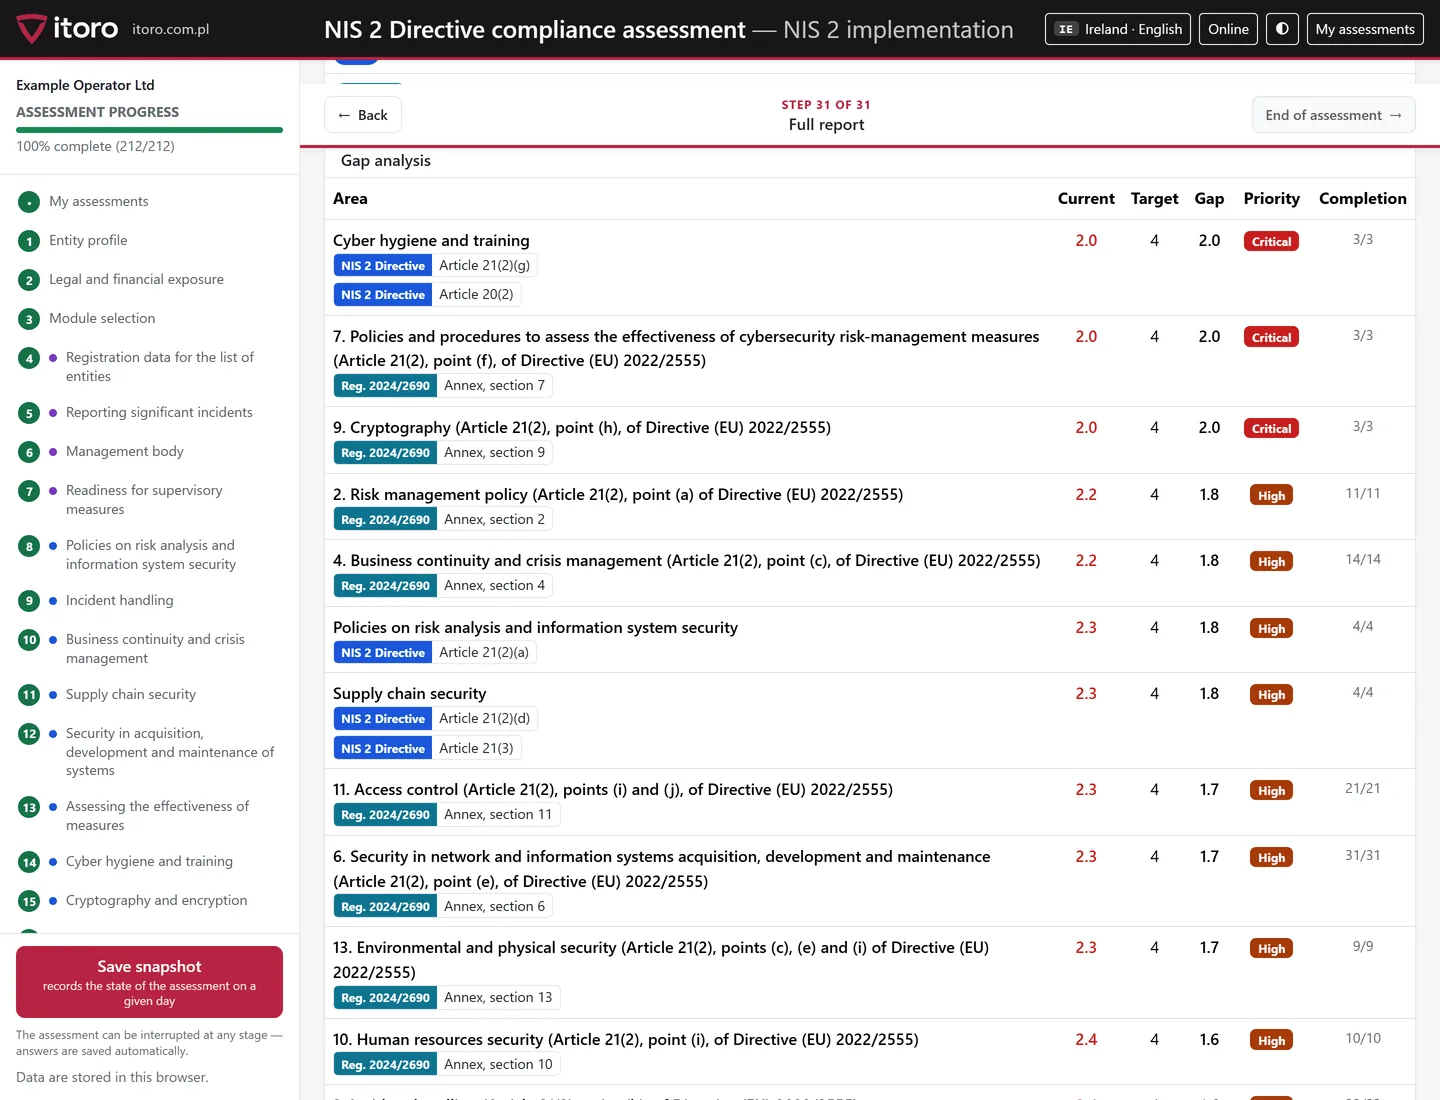Open the Ireland · English language selector

tap(1118, 29)
